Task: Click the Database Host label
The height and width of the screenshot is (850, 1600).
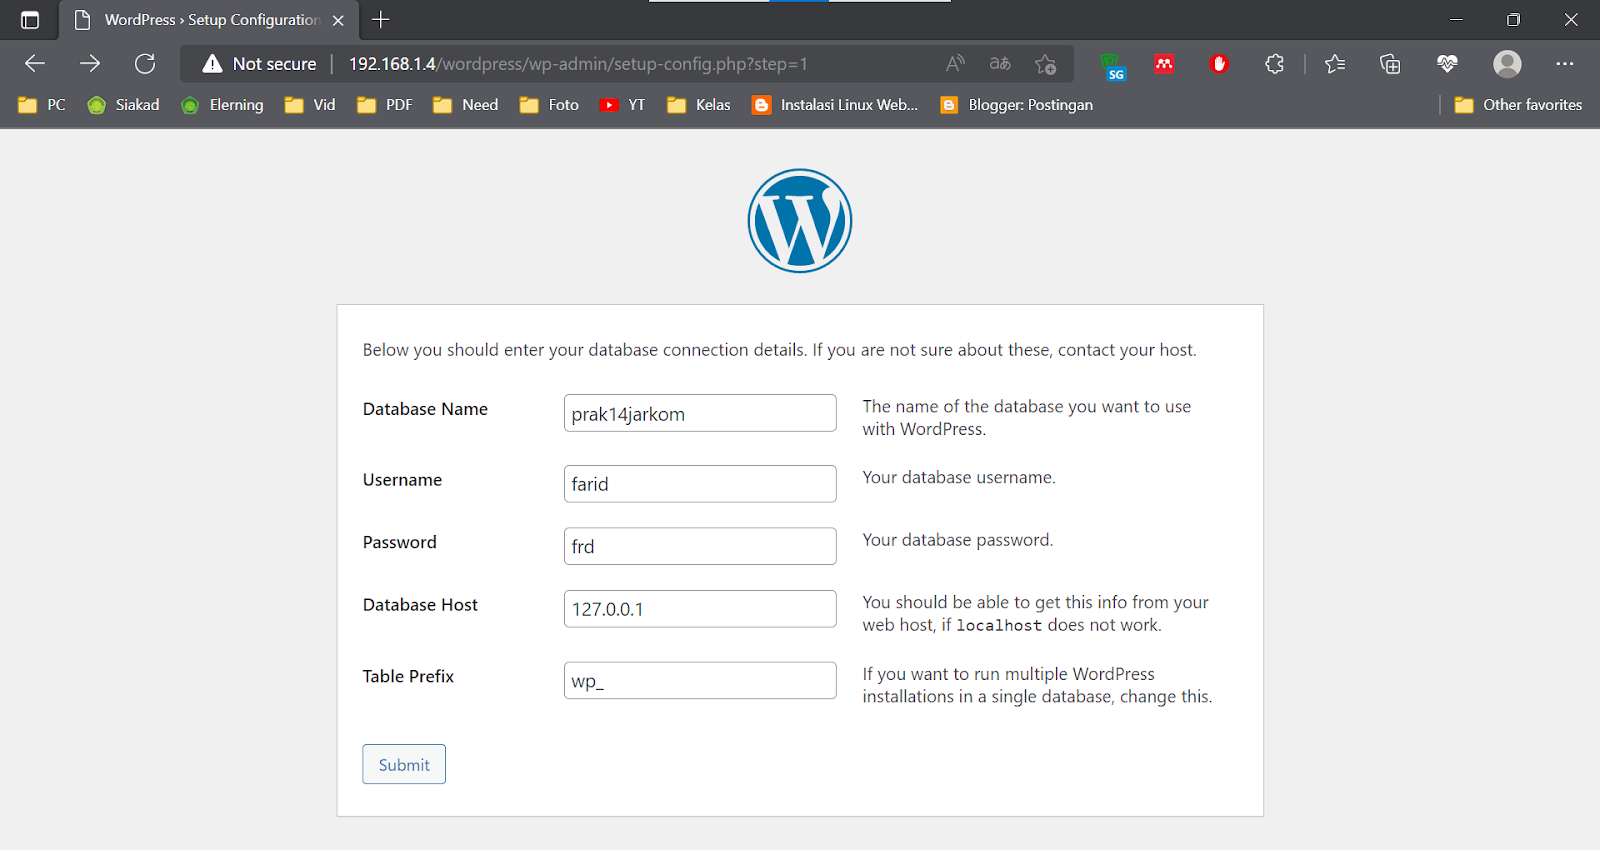Action: tap(420, 605)
